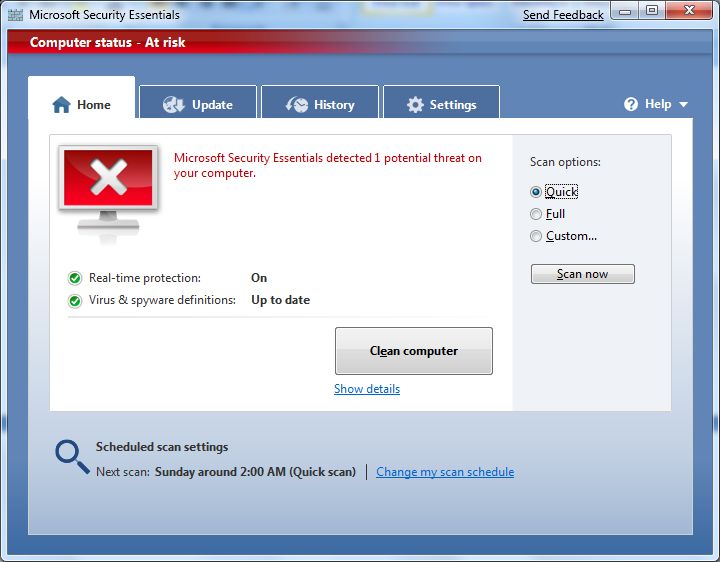720x562 pixels.
Task: Click Change my scan schedule link
Action: point(445,472)
